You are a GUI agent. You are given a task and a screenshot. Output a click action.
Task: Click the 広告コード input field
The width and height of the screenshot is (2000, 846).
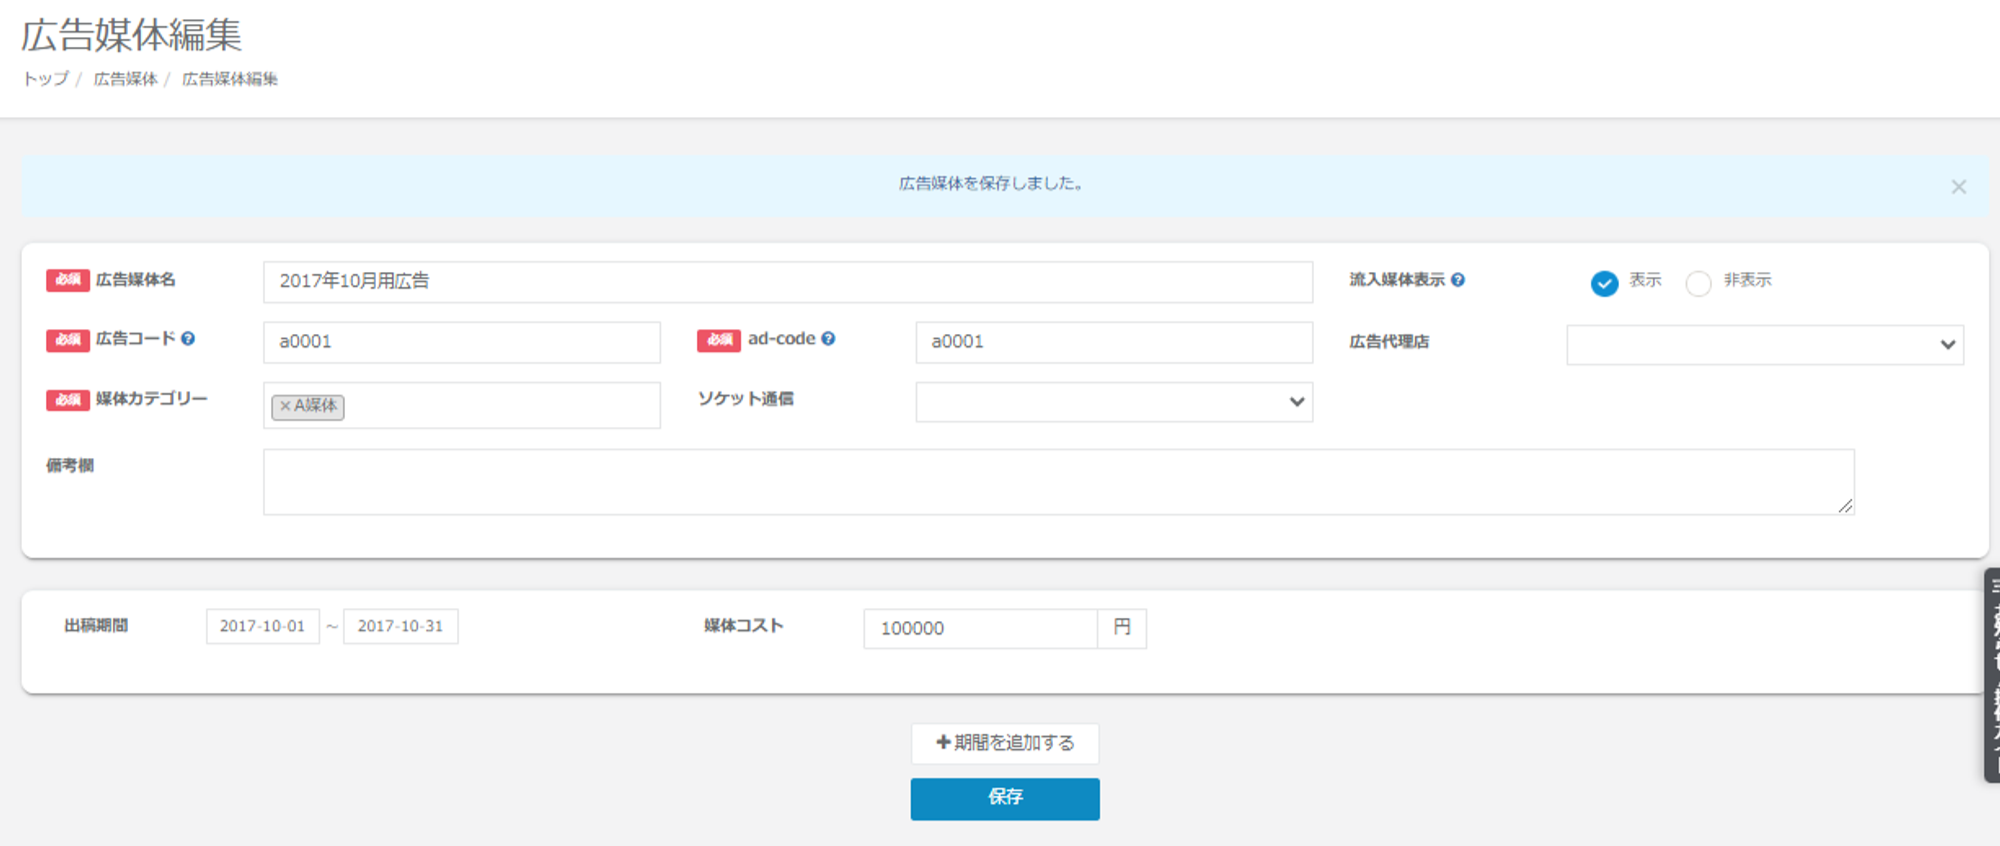[461, 342]
